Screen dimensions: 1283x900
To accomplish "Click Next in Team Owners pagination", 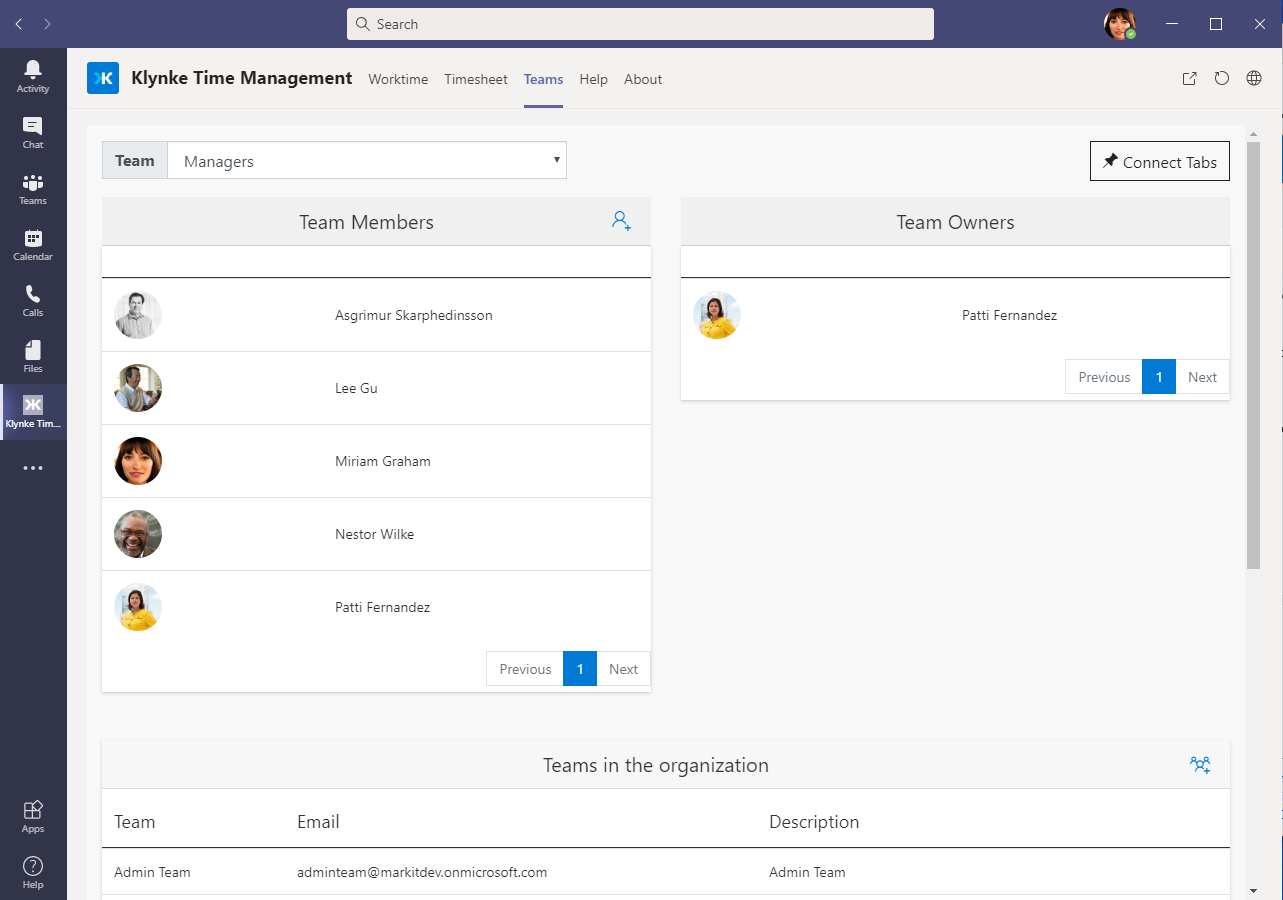I will pyautogui.click(x=1202, y=377).
